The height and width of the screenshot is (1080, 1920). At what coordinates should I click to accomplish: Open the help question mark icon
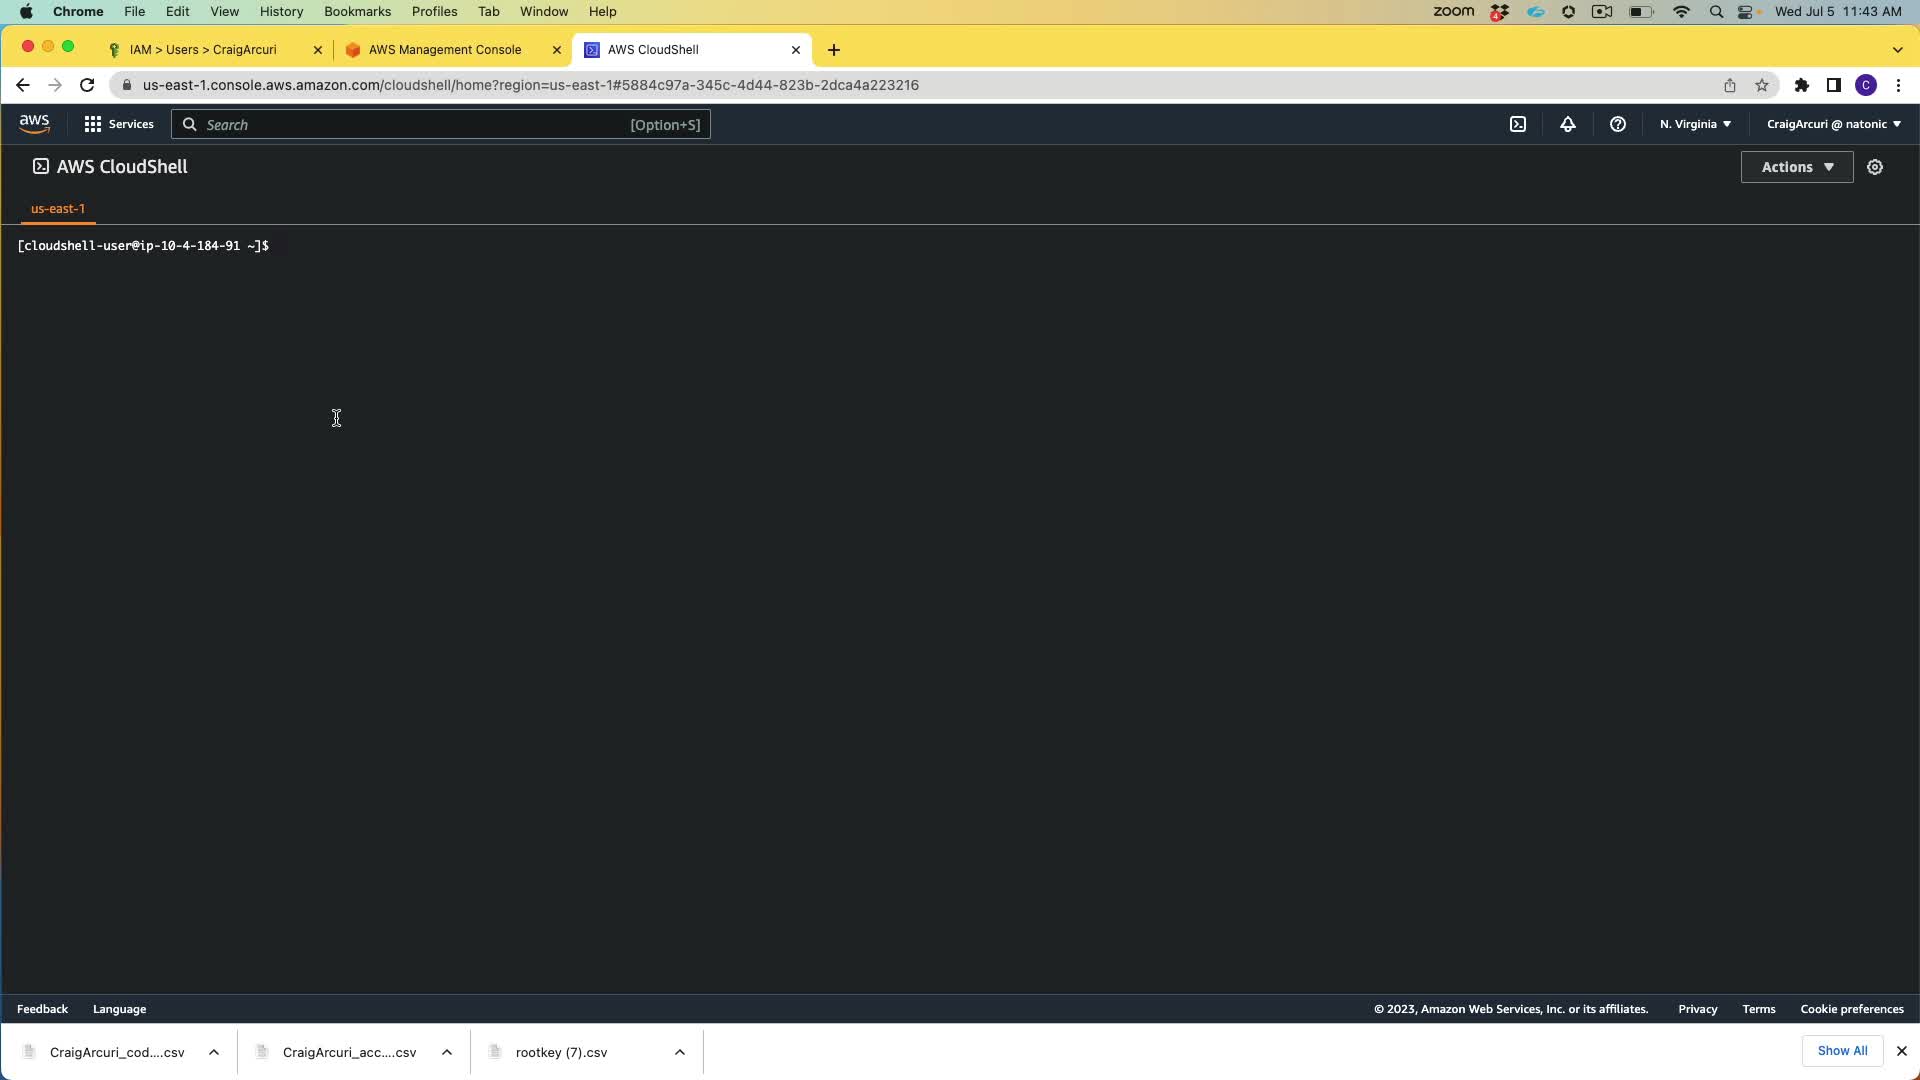(x=1617, y=124)
